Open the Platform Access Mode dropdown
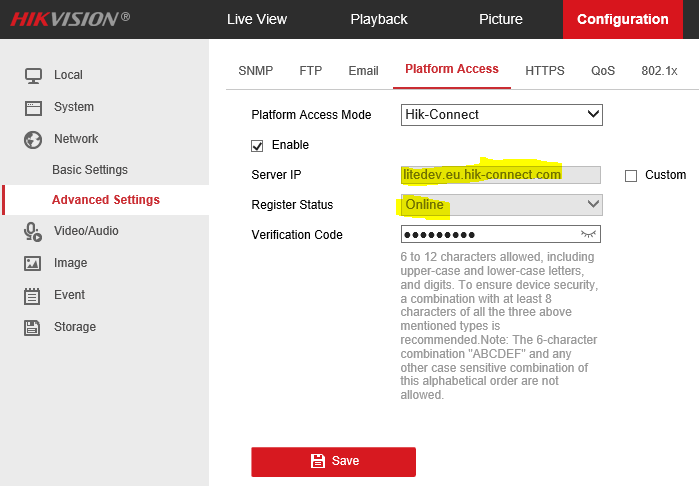The width and height of the screenshot is (699, 486). 501,115
